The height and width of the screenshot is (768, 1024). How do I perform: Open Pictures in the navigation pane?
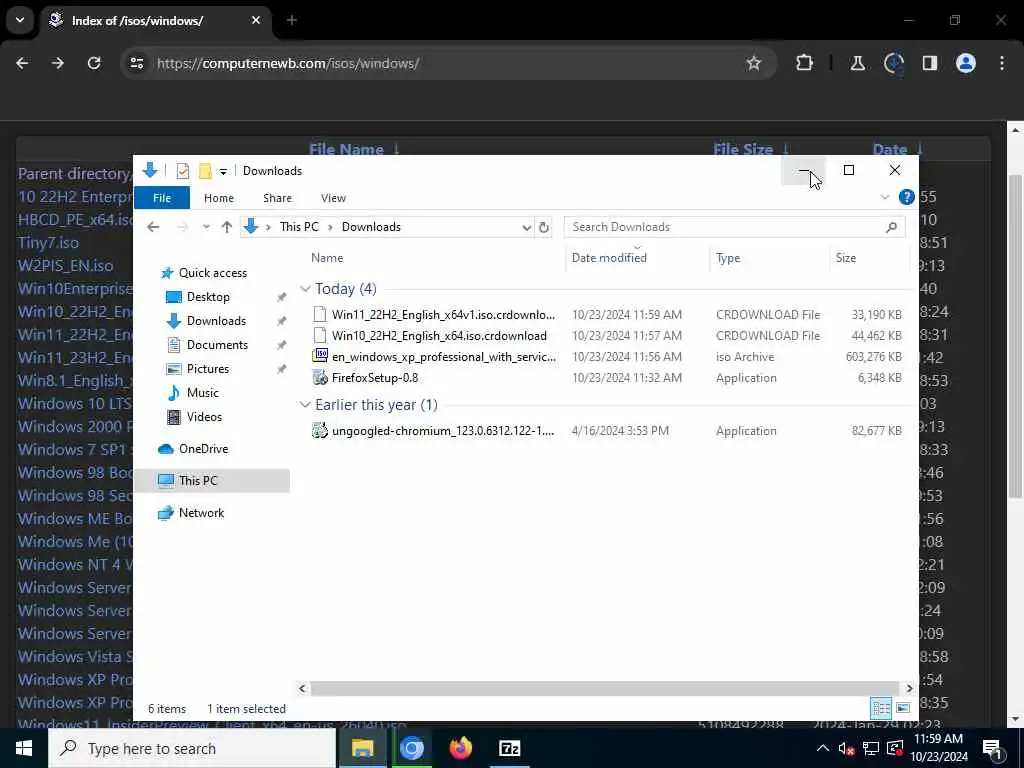[208, 369]
